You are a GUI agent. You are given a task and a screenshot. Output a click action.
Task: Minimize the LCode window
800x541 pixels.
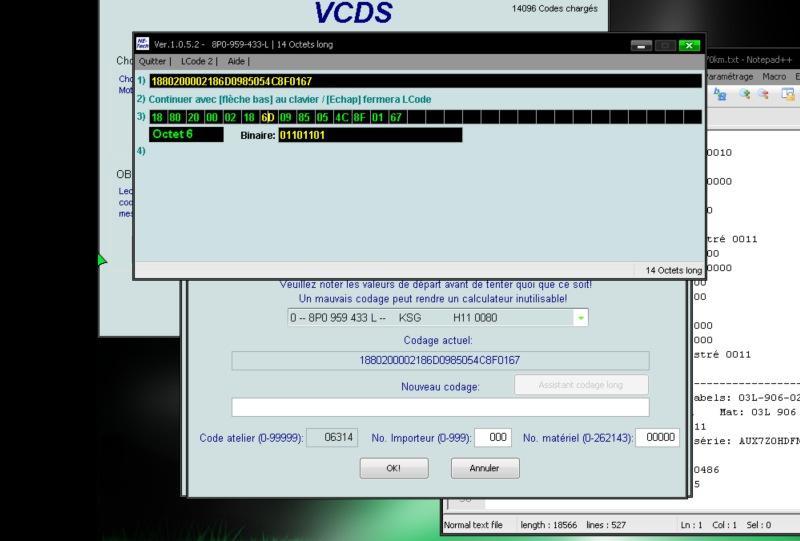(x=641, y=45)
